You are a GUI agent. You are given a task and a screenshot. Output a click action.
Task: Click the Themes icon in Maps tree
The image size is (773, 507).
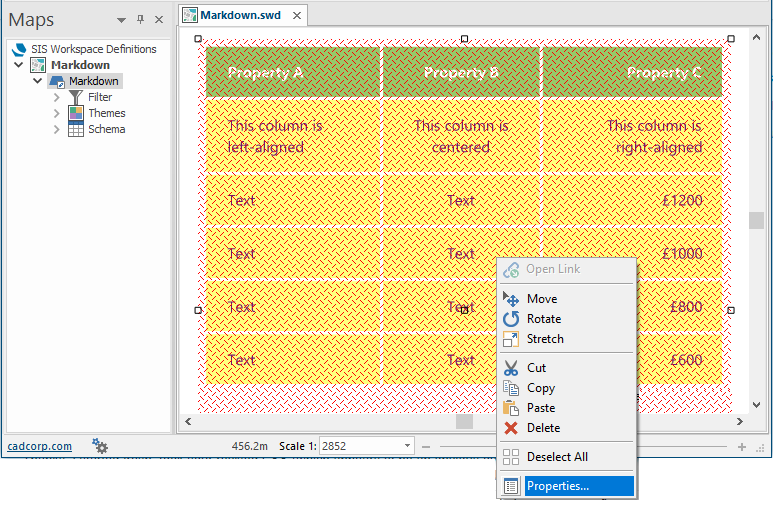pos(76,113)
